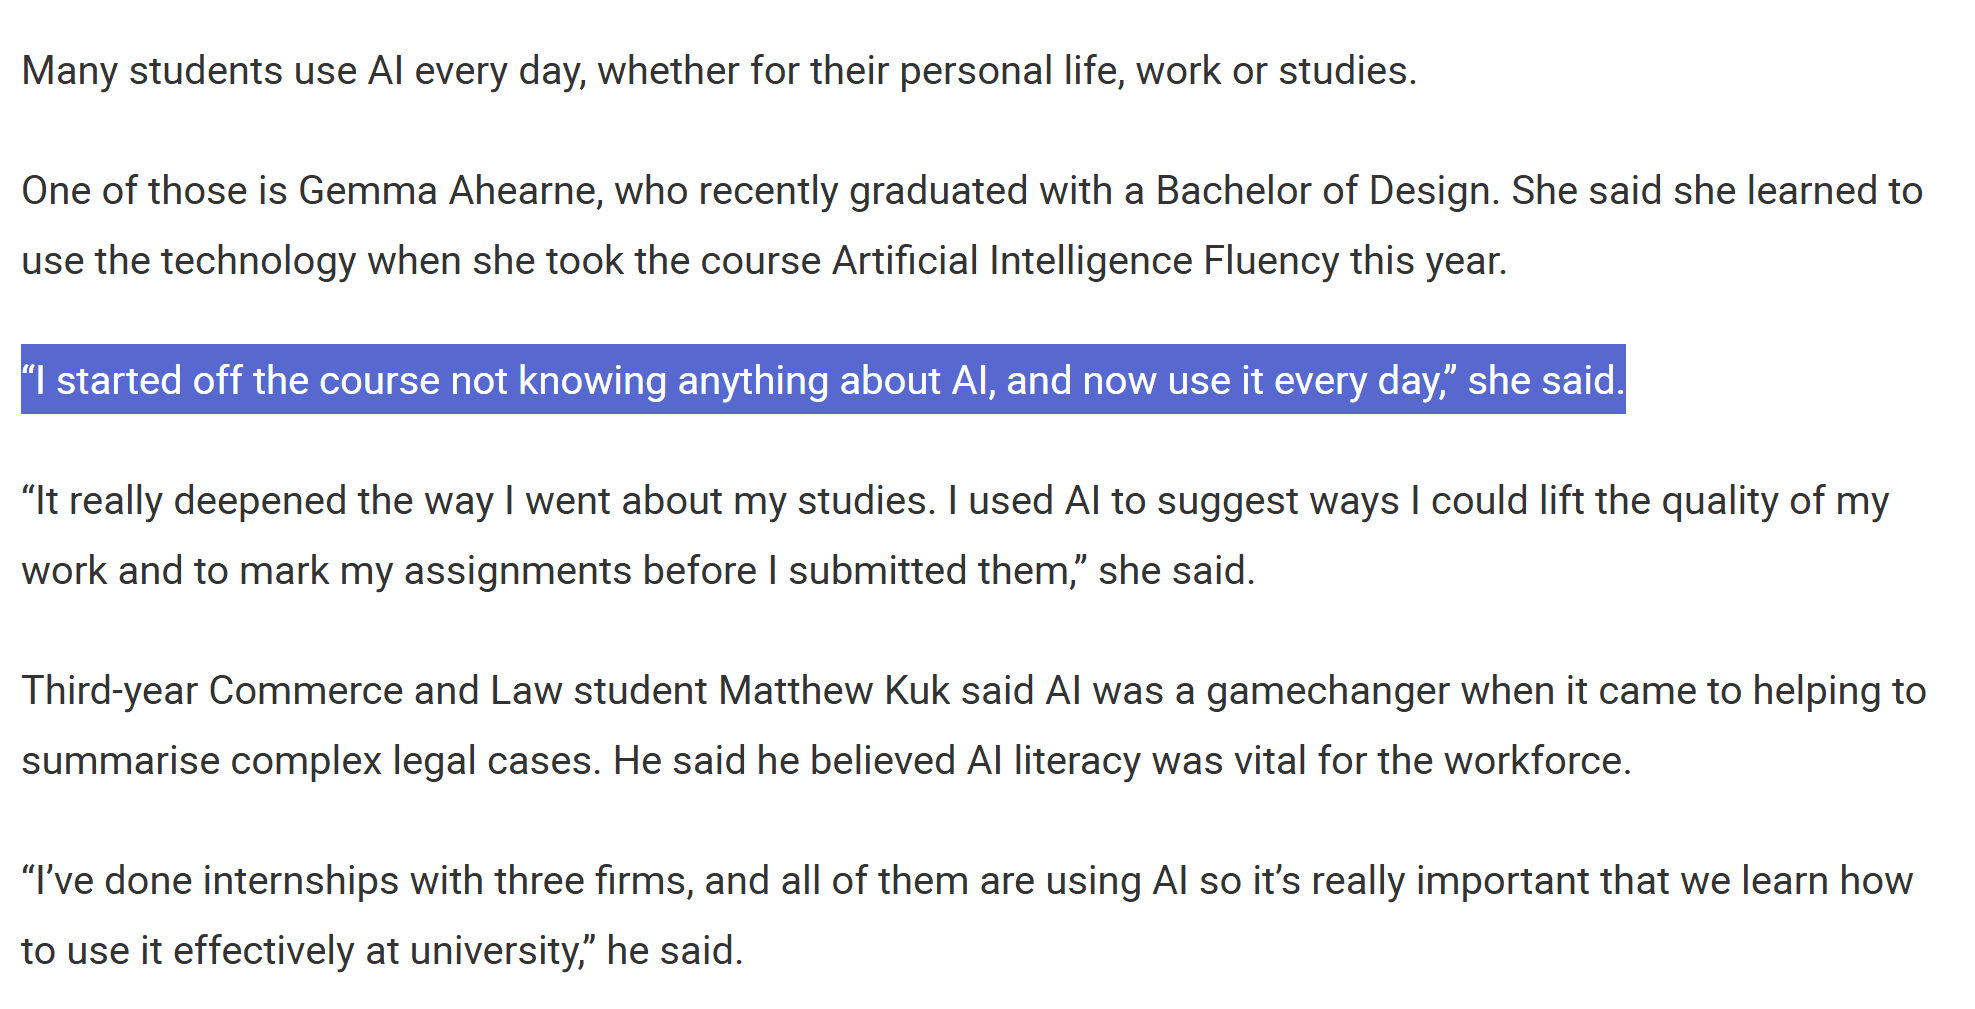Image resolution: width=1975 pixels, height=1009 pixels.
Task: Click the name "Matthew Kuk"
Action: [x=834, y=690]
